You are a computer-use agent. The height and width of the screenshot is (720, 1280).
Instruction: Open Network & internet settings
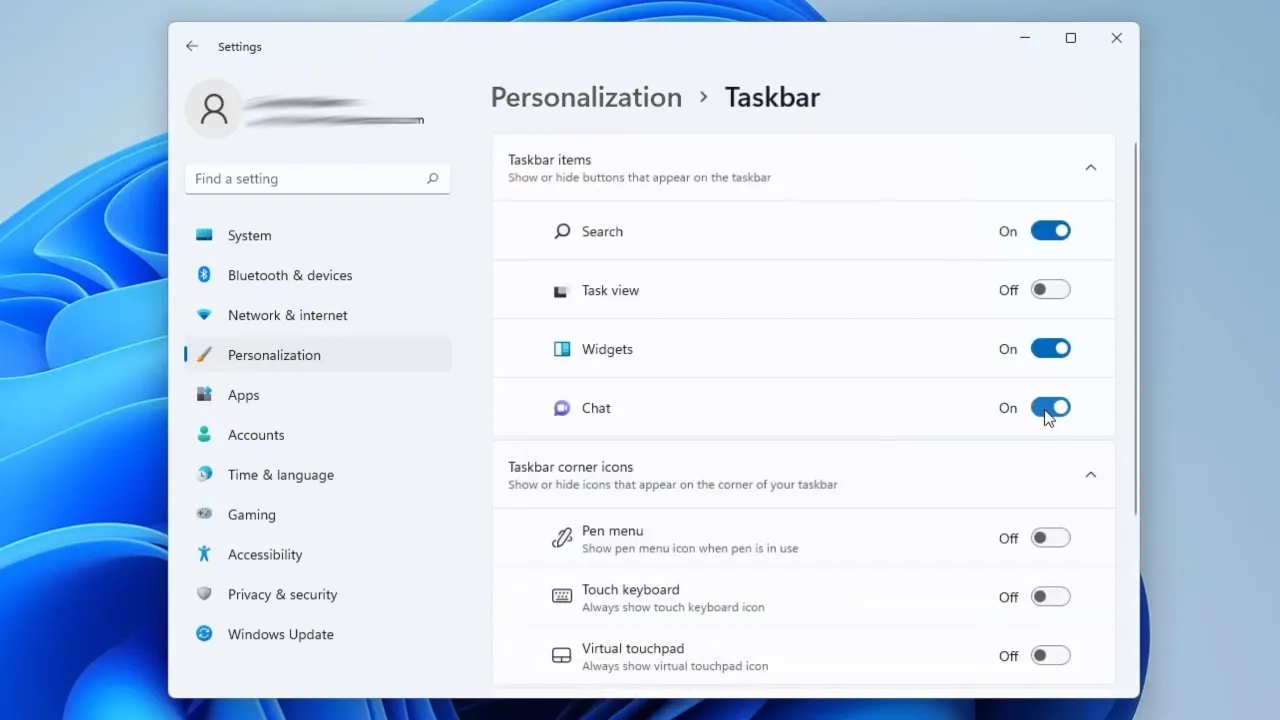(204, 315)
